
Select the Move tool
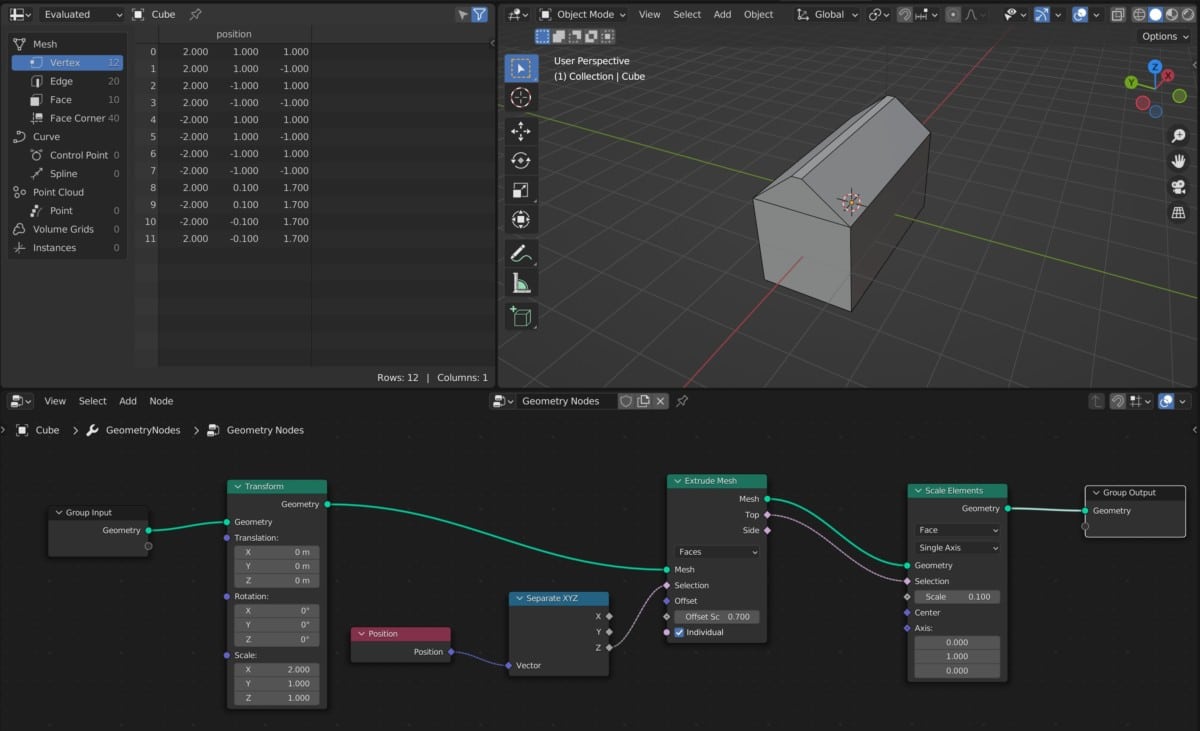(x=520, y=131)
